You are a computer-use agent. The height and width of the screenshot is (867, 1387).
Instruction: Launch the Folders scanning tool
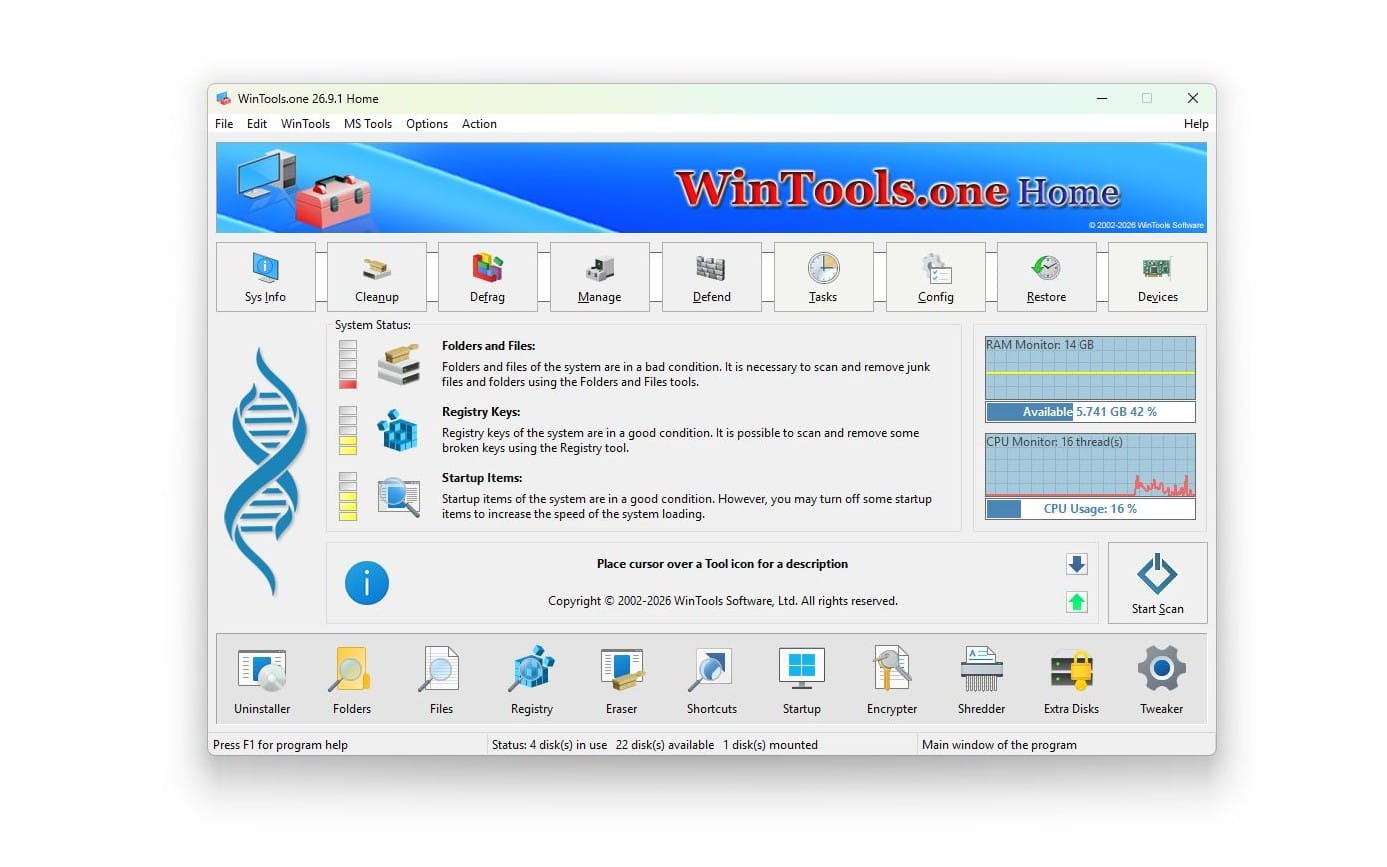coord(352,681)
